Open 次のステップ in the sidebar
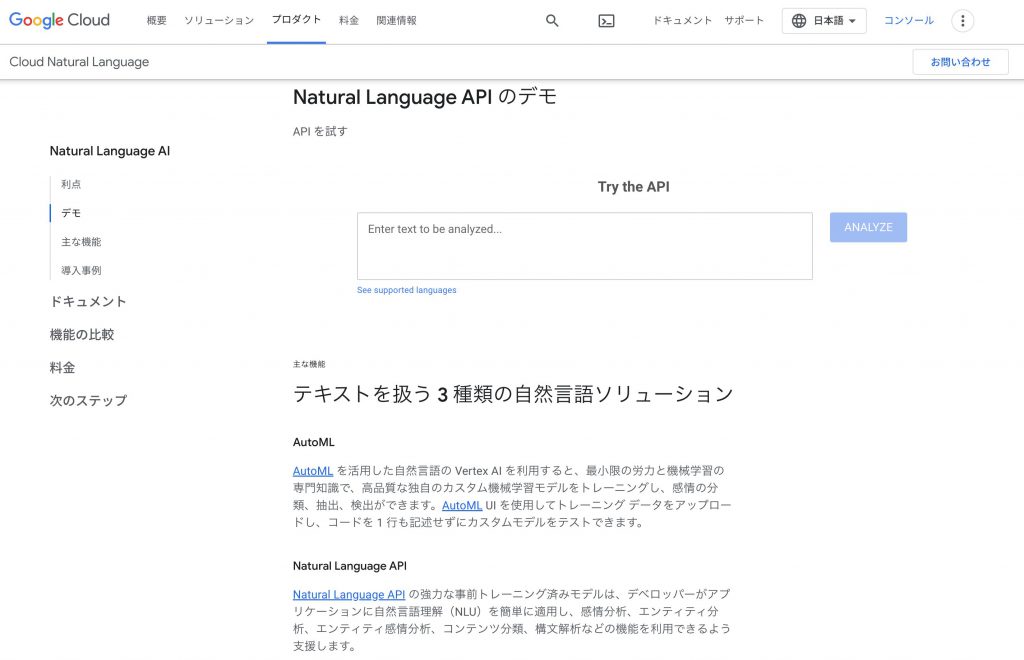Viewport: 1024px width, 660px height. point(88,401)
